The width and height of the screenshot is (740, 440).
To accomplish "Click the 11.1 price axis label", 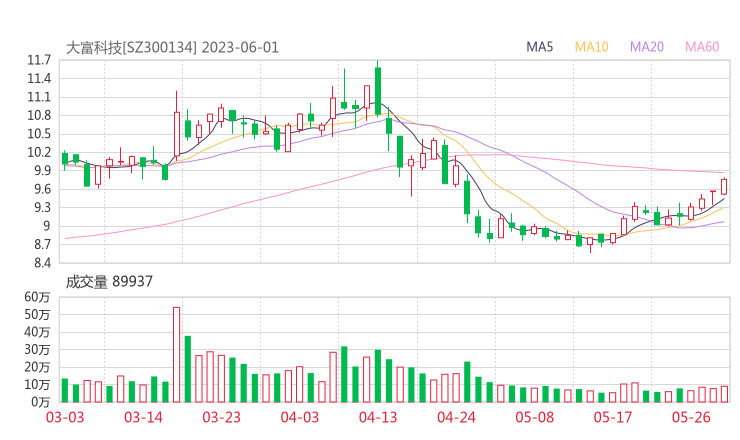I will tap(39, 97).
